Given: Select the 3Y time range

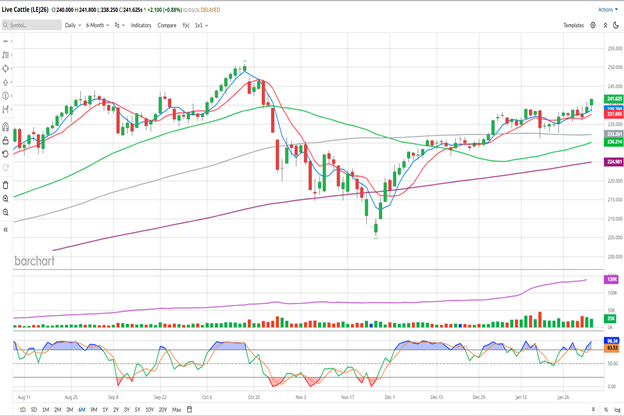Looking at the screenshot, I should (x=127, y=409).
